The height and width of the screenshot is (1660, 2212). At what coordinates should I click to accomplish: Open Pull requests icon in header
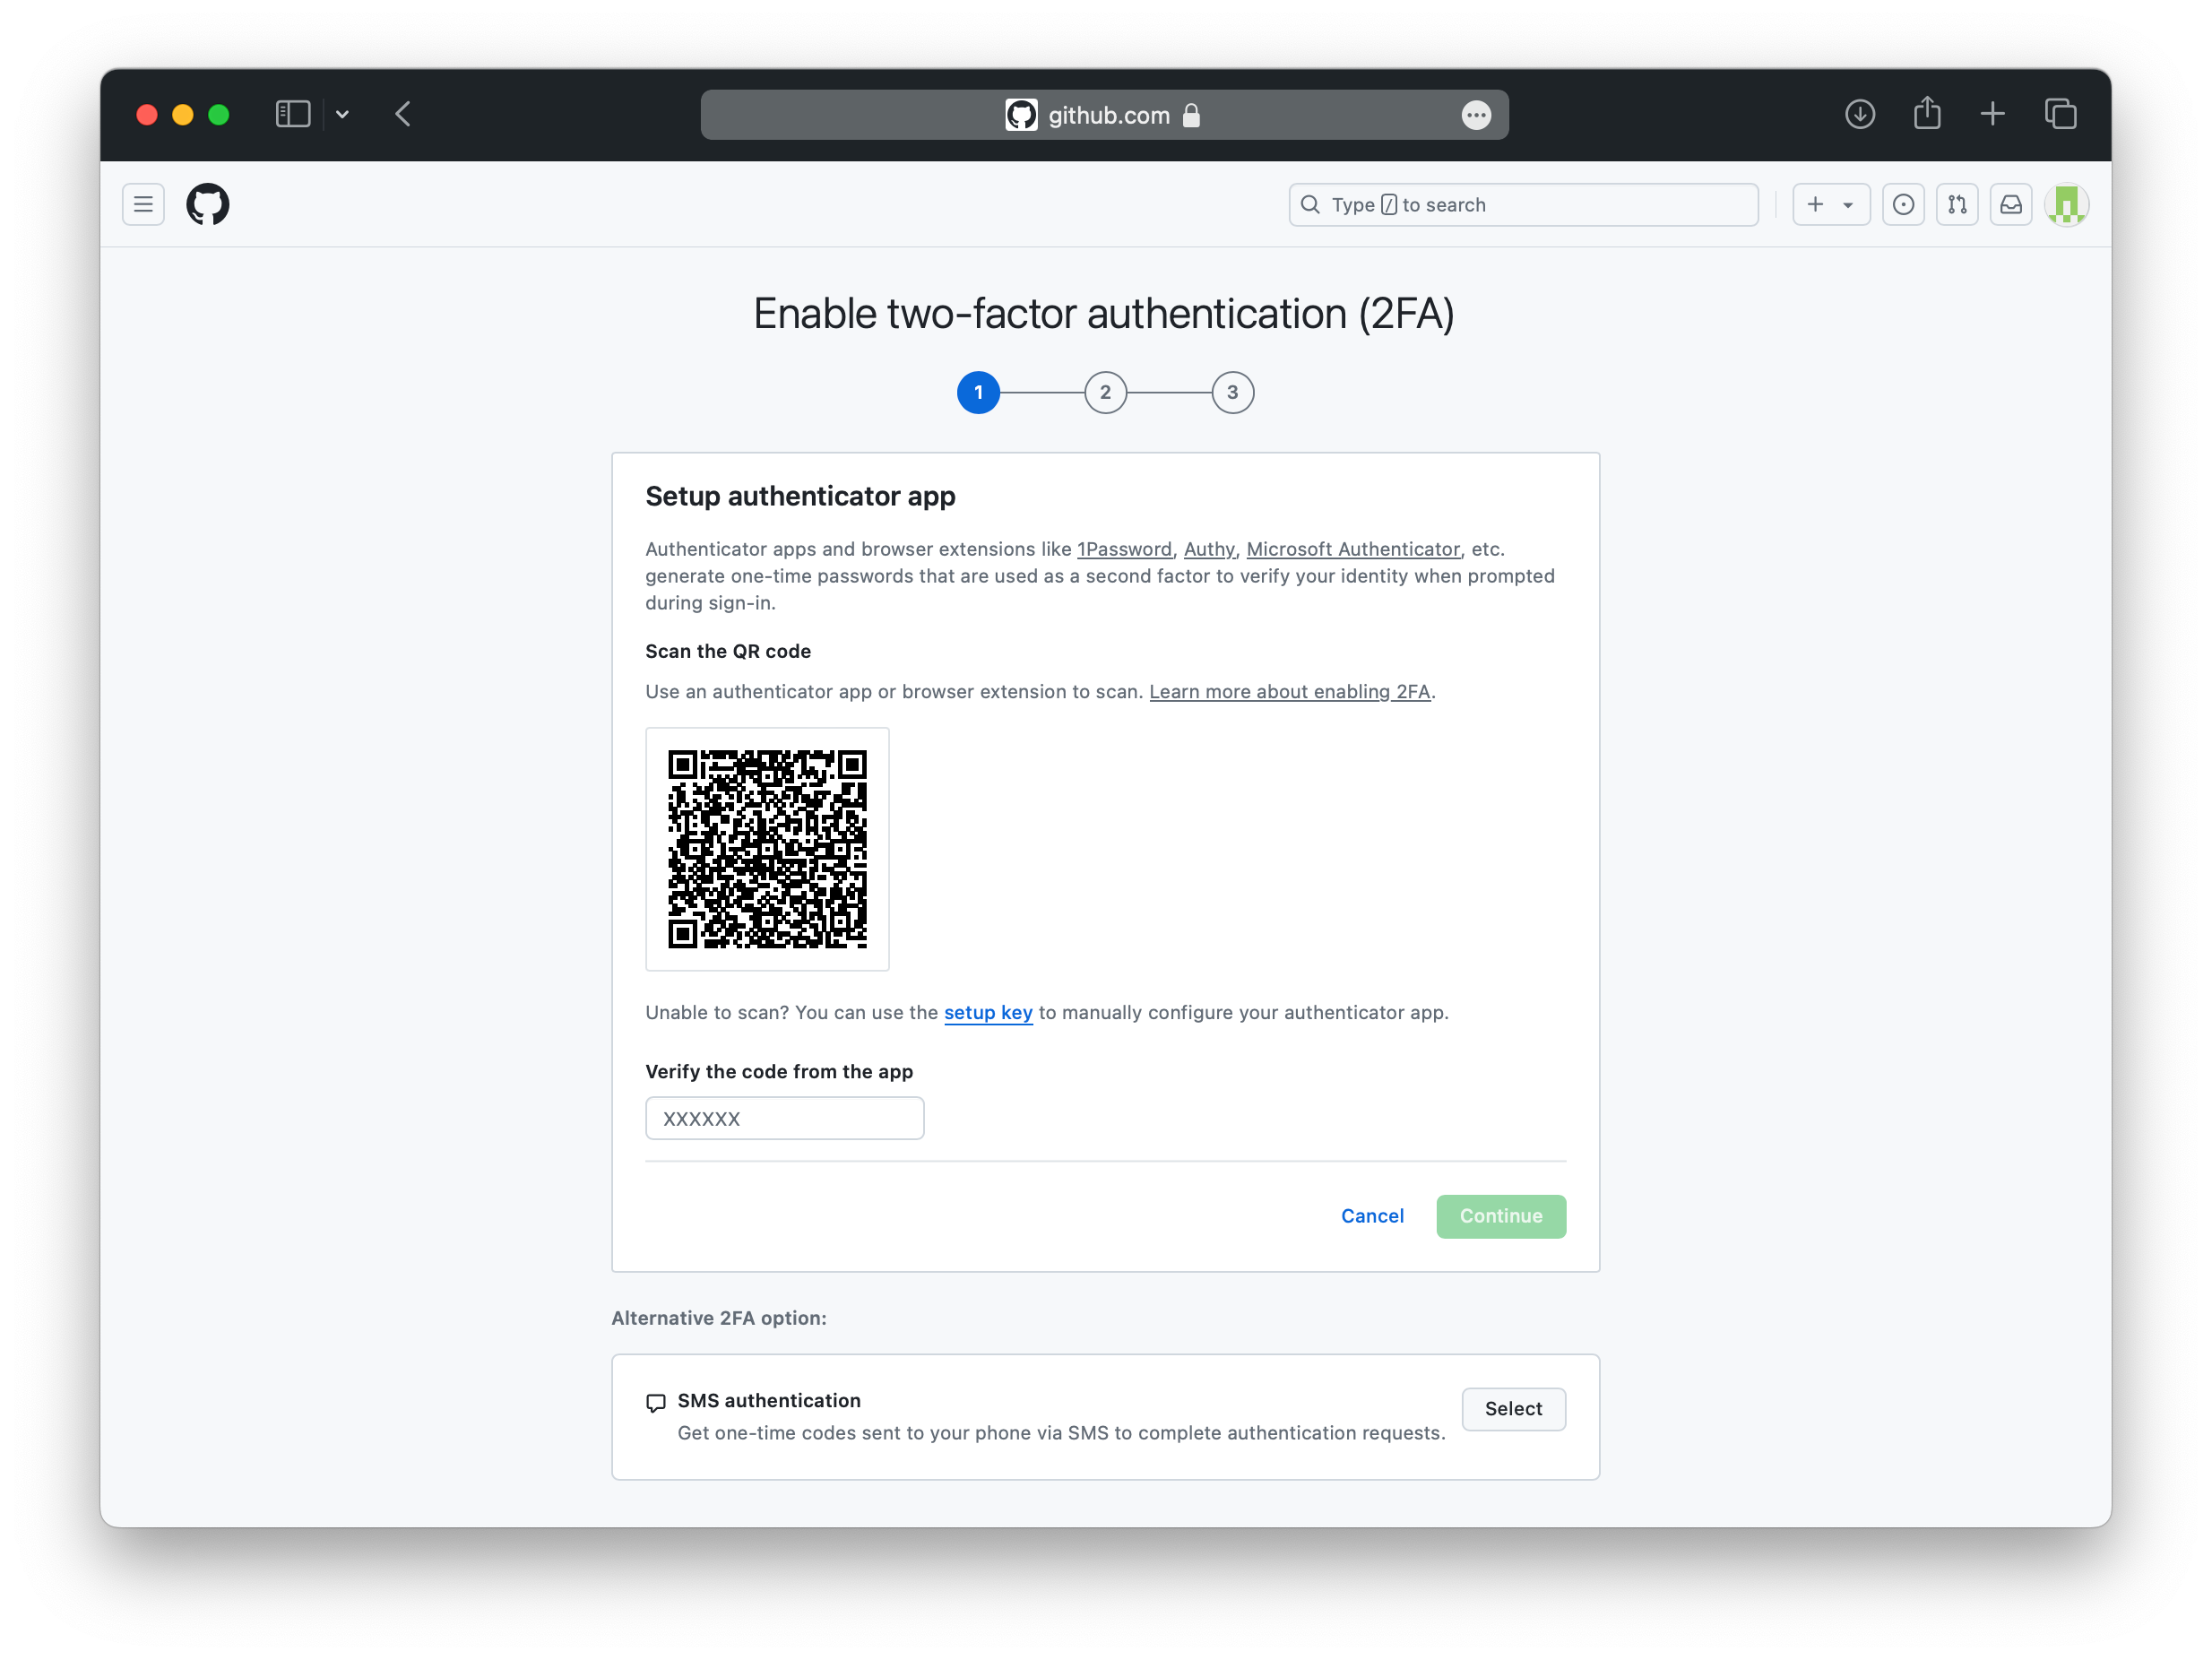point(1957,205)
